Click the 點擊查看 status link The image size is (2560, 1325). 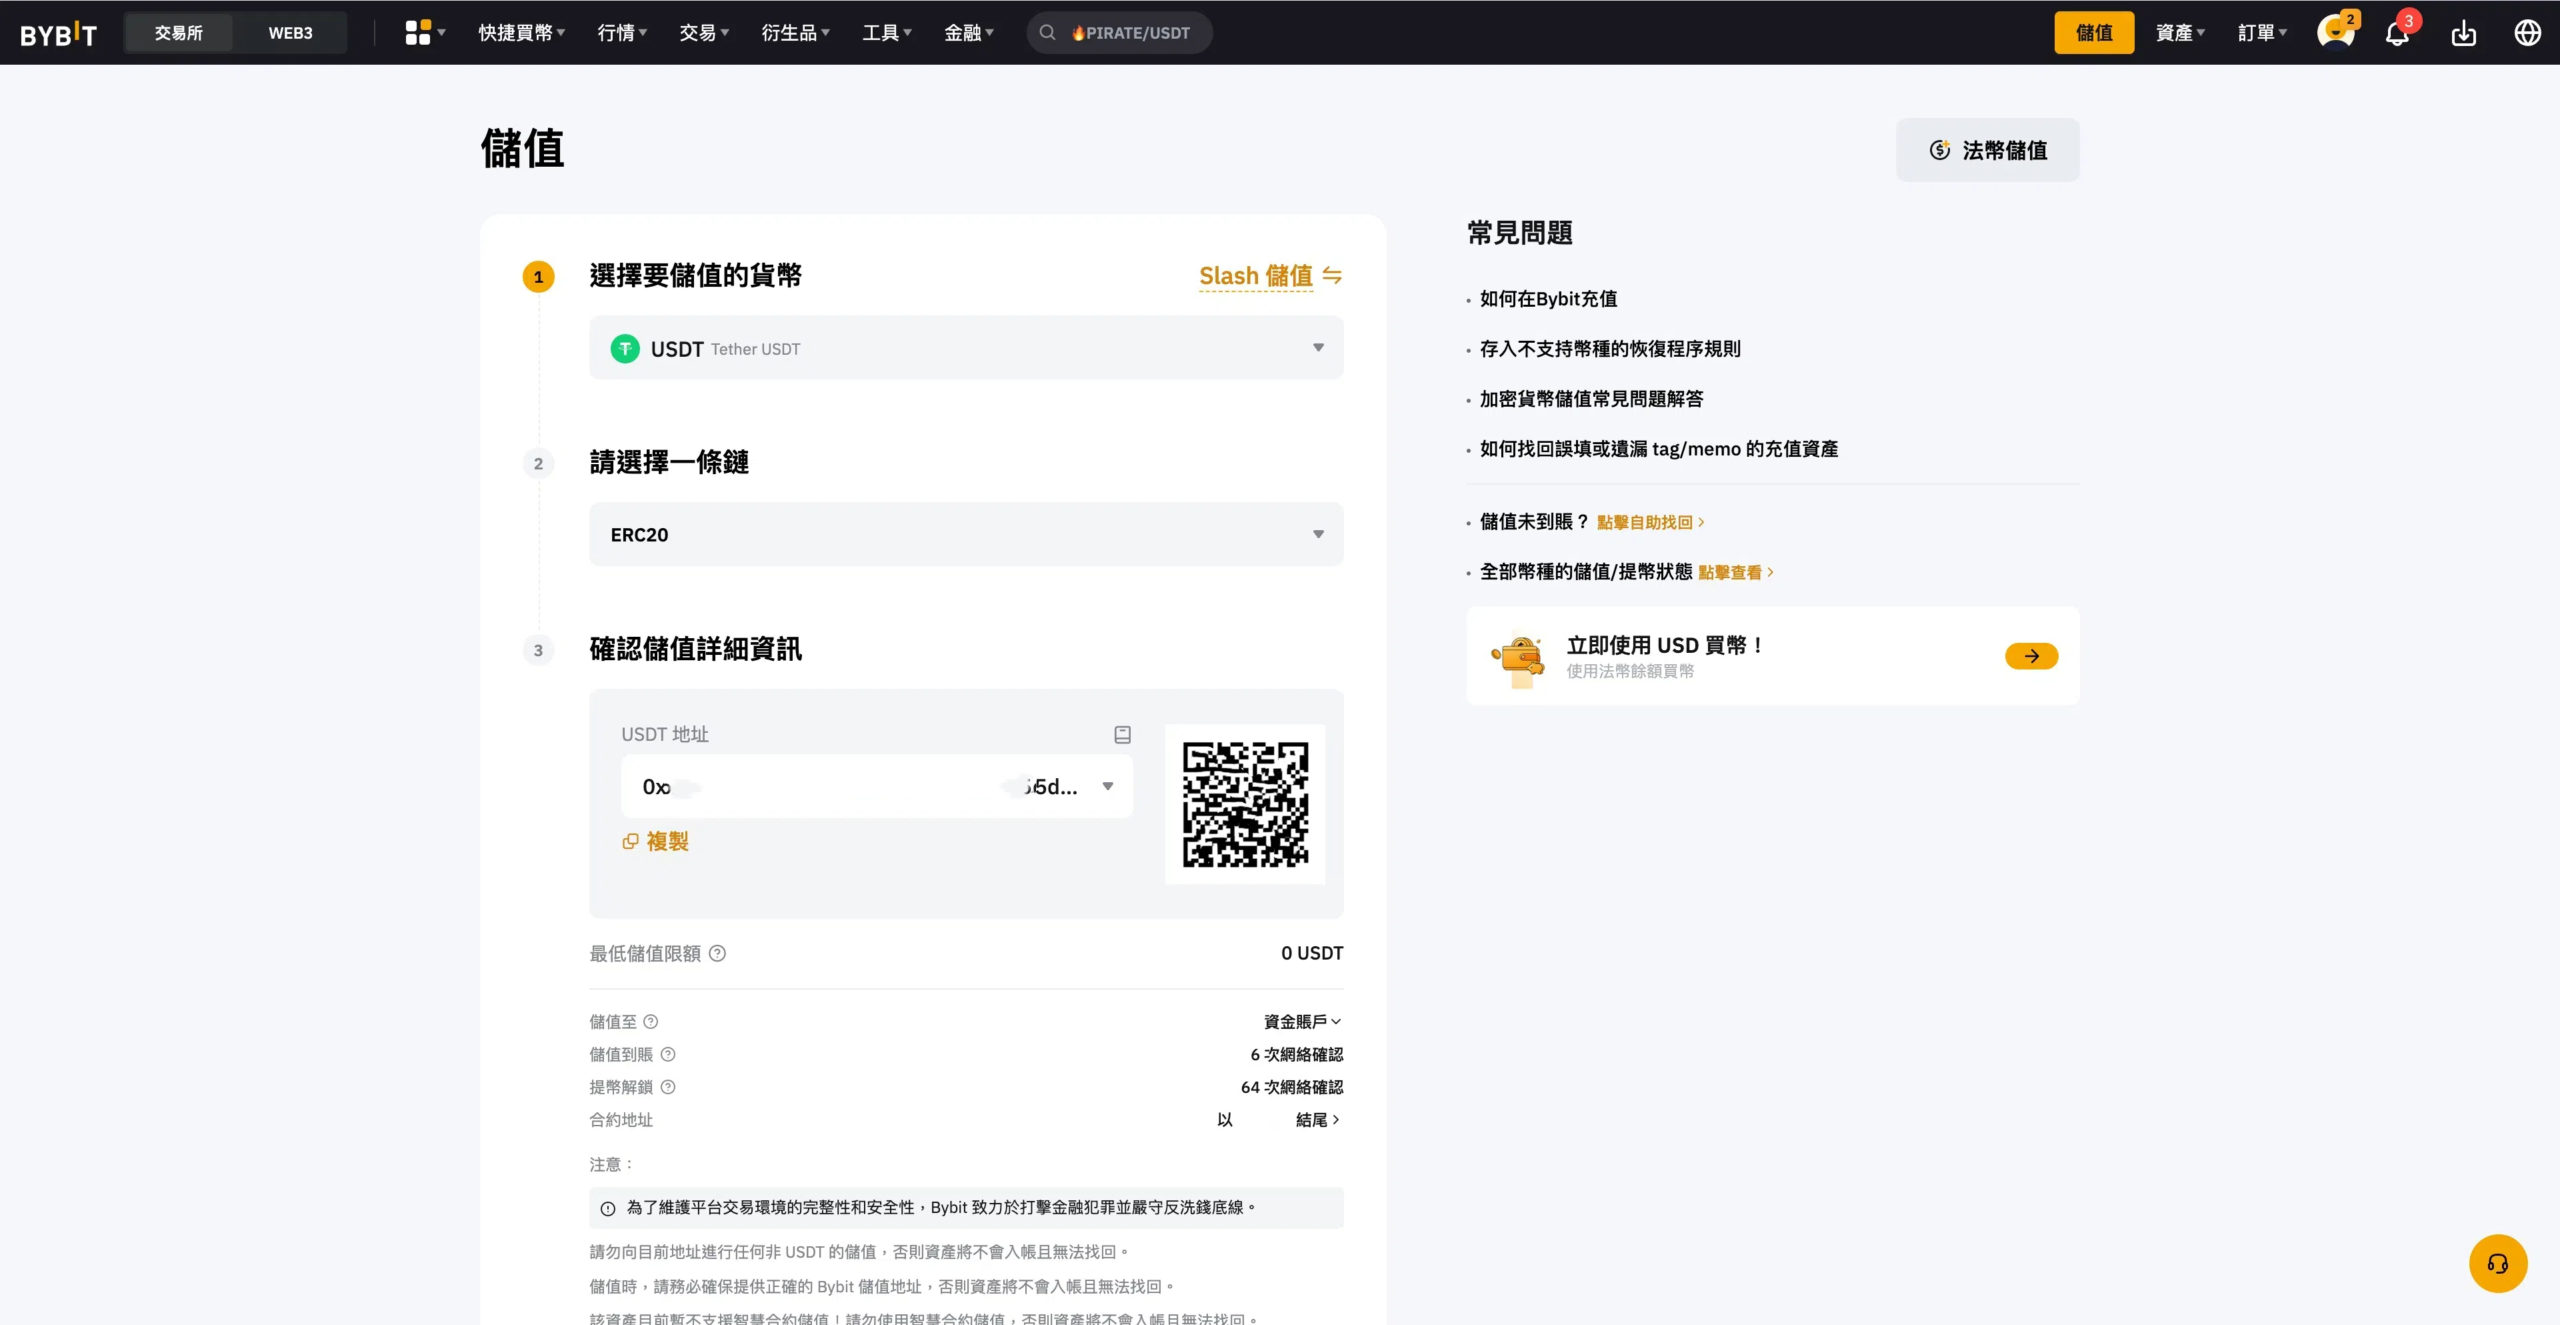tap(1735, 572)
